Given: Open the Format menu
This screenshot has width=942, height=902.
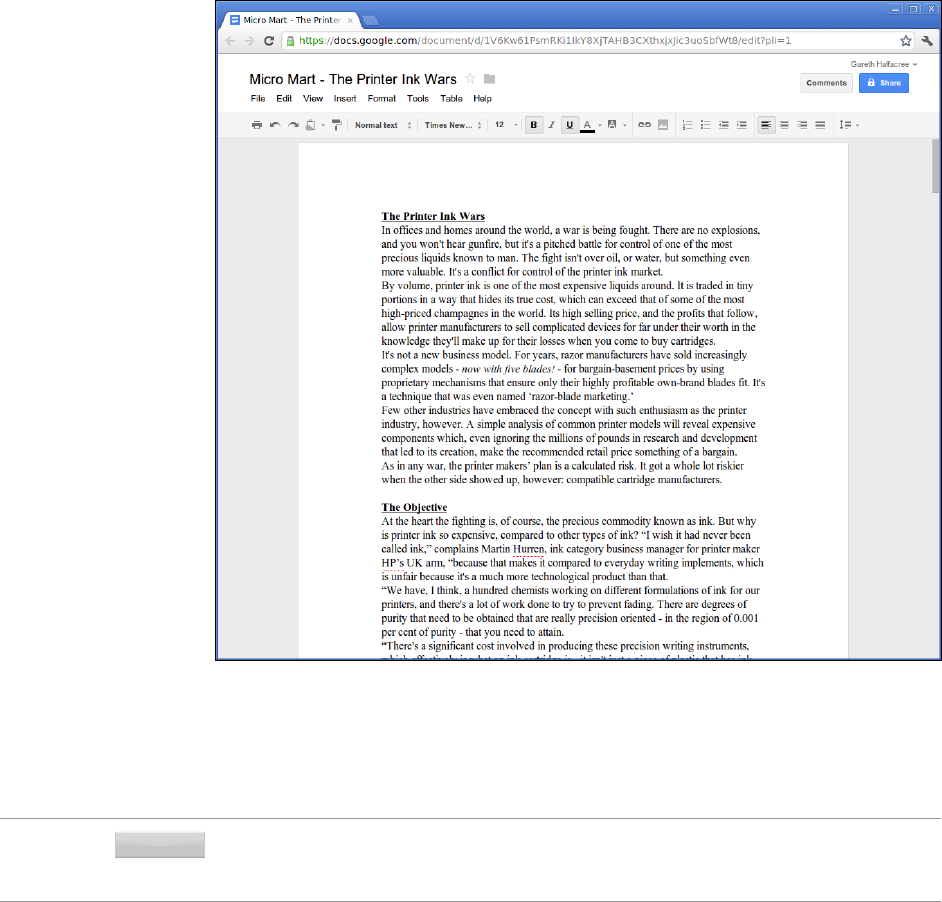Looking at the screenshot, I should (x=381, y=99).
